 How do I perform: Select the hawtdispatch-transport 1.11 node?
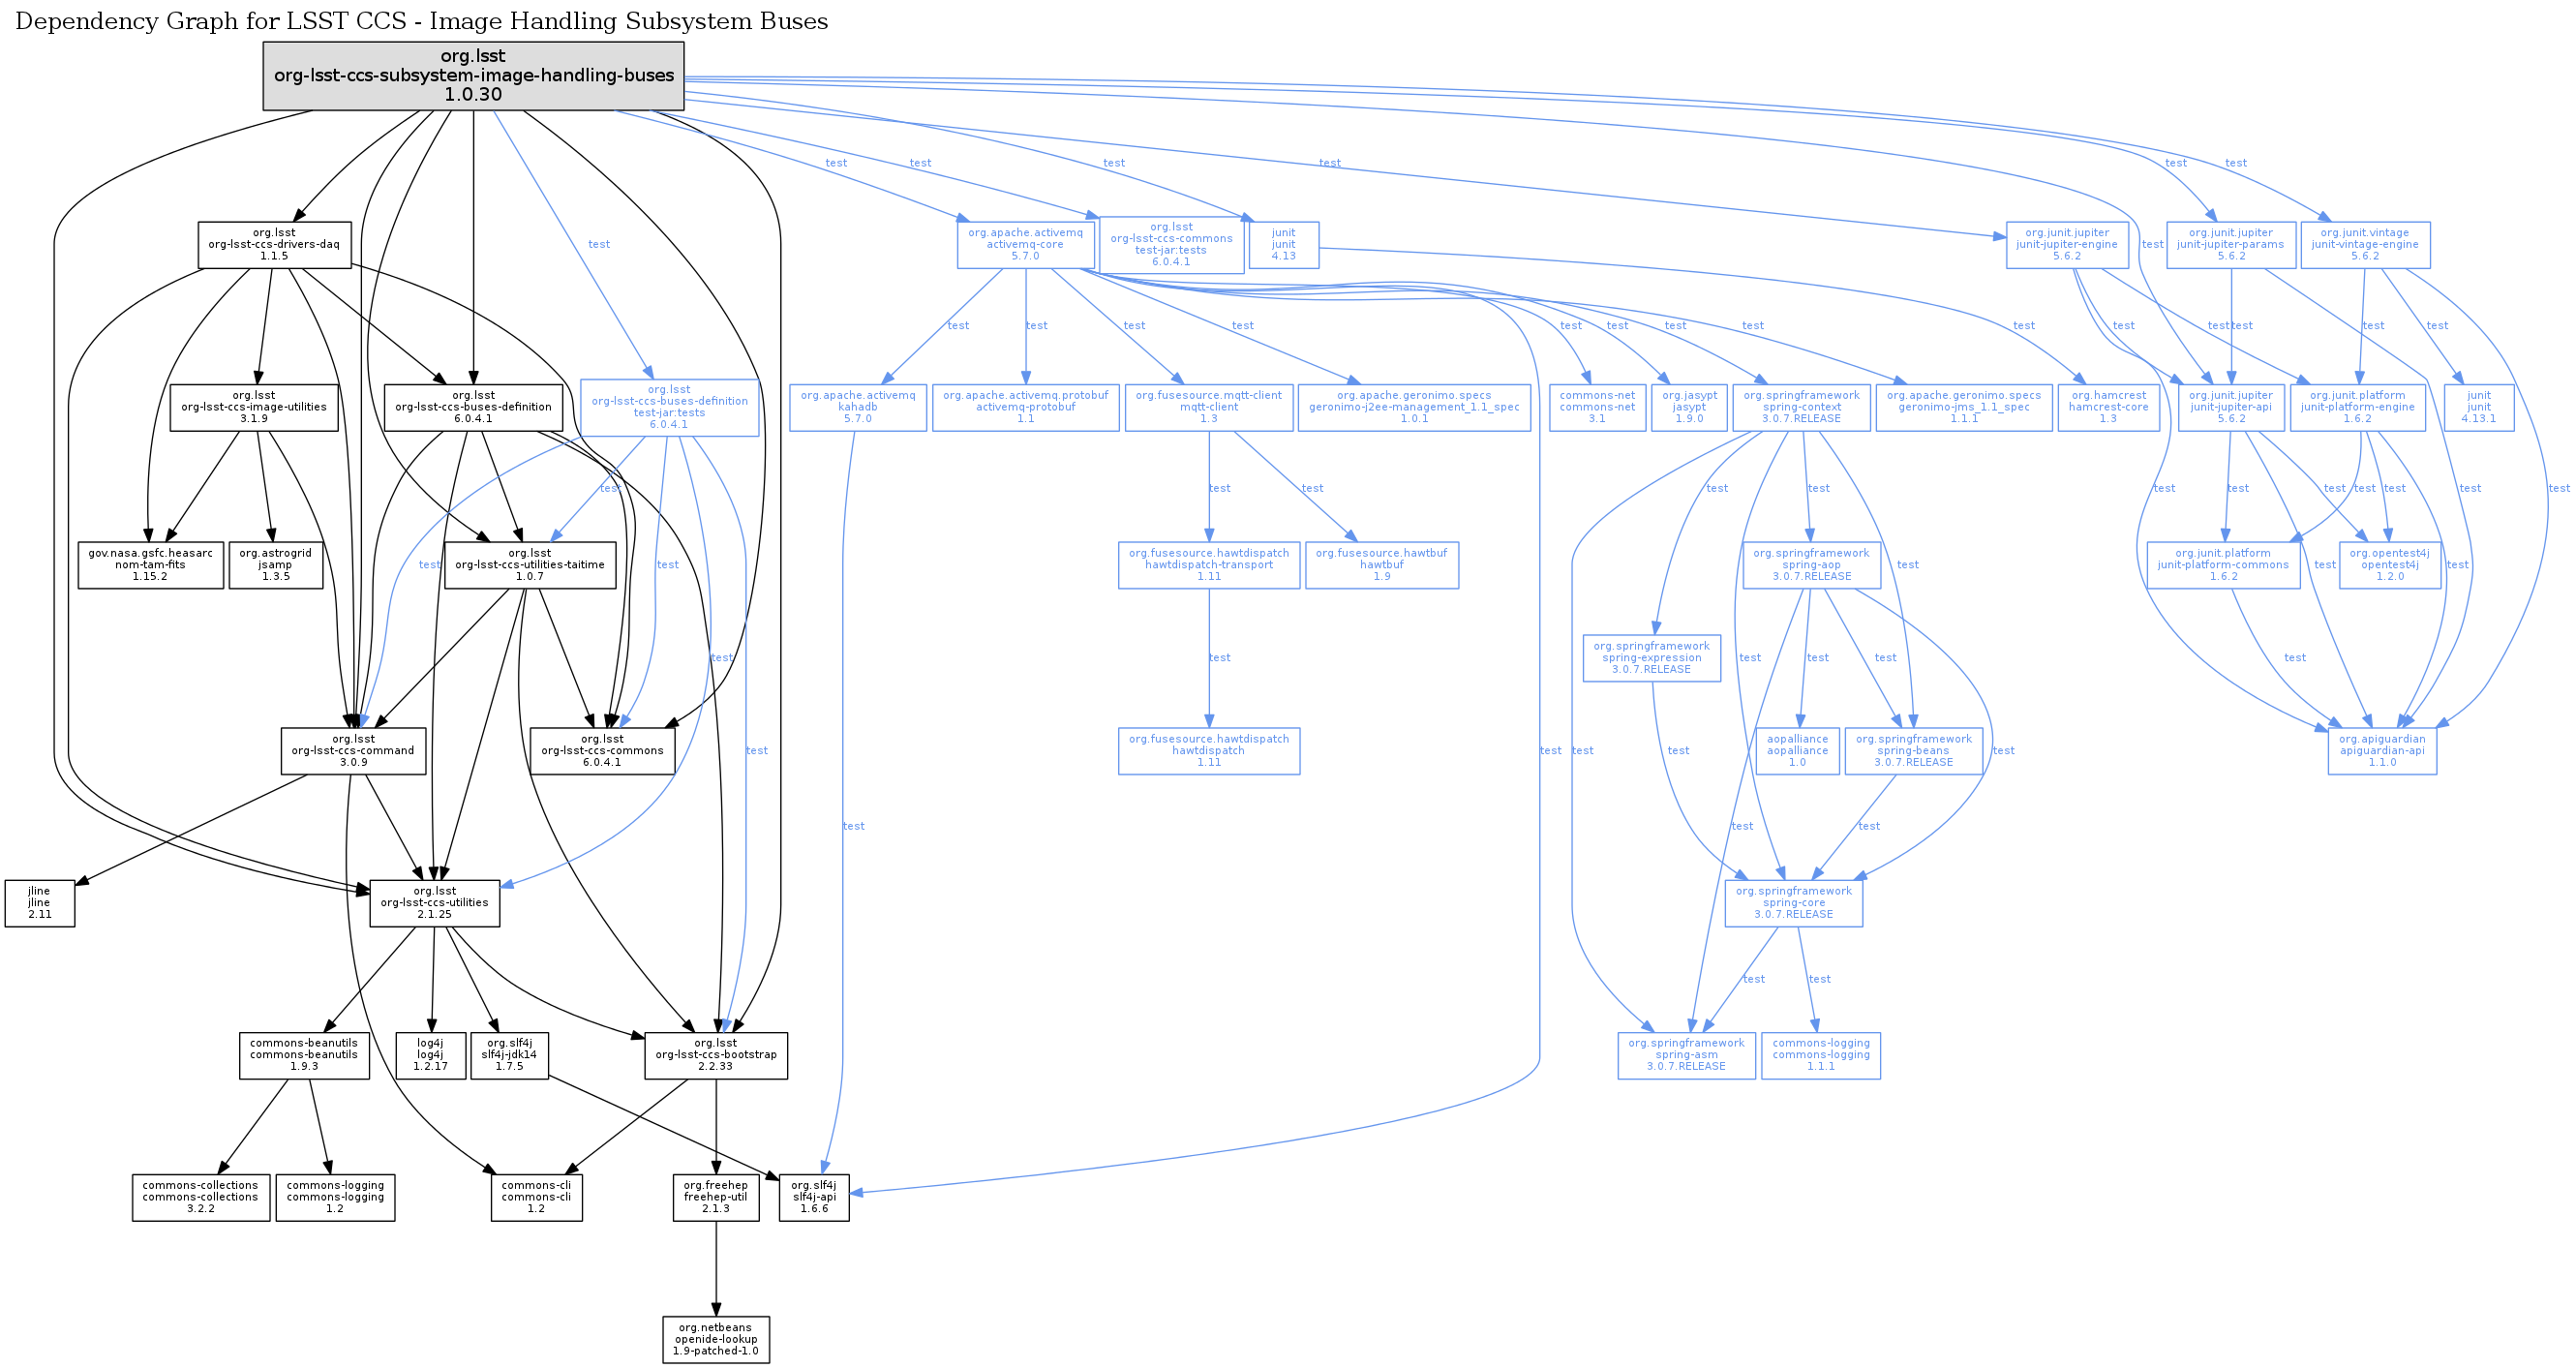click(x=1208, y=565)
